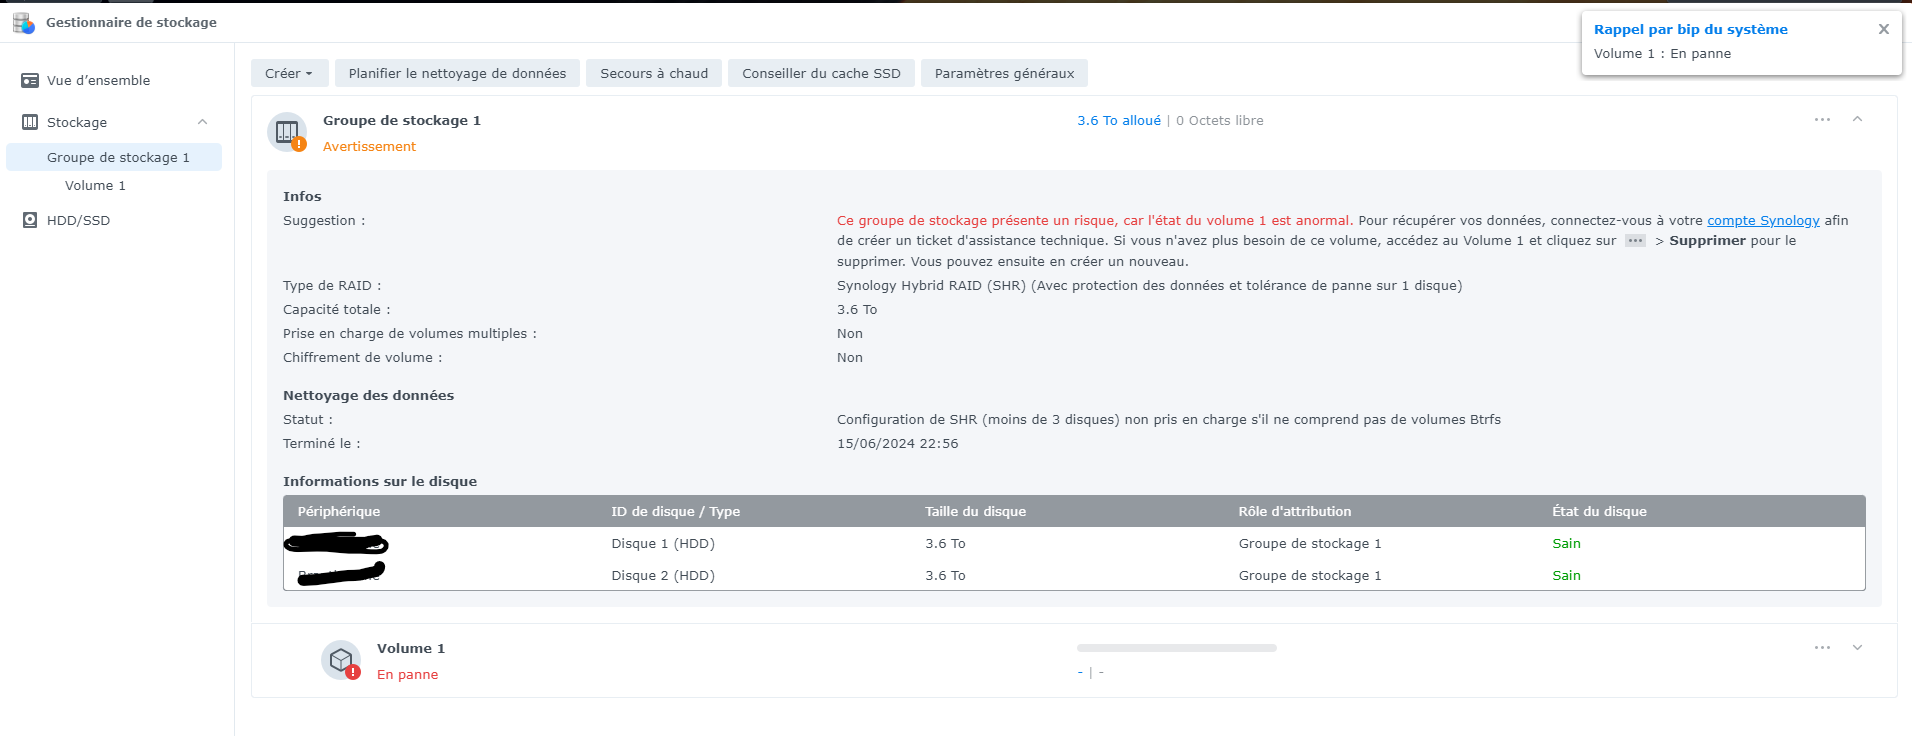Click the Rôle d'attribution column header
Viewport: 1912px width, 736px height.
point(1294,511)
